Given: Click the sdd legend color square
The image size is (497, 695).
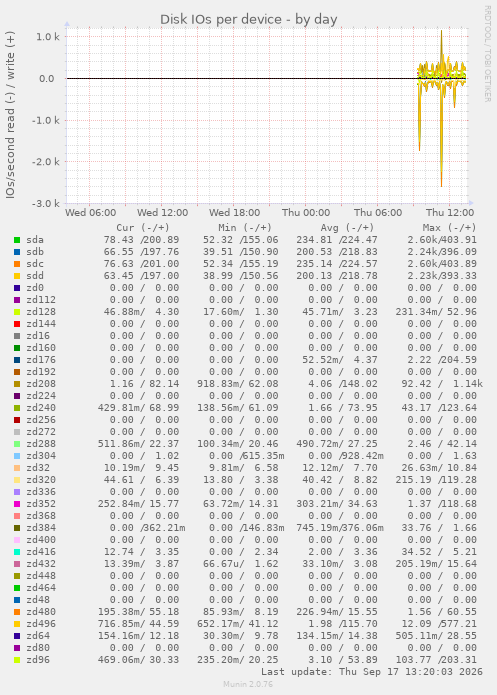Looking at the screenshot, I should coord(17,276).
